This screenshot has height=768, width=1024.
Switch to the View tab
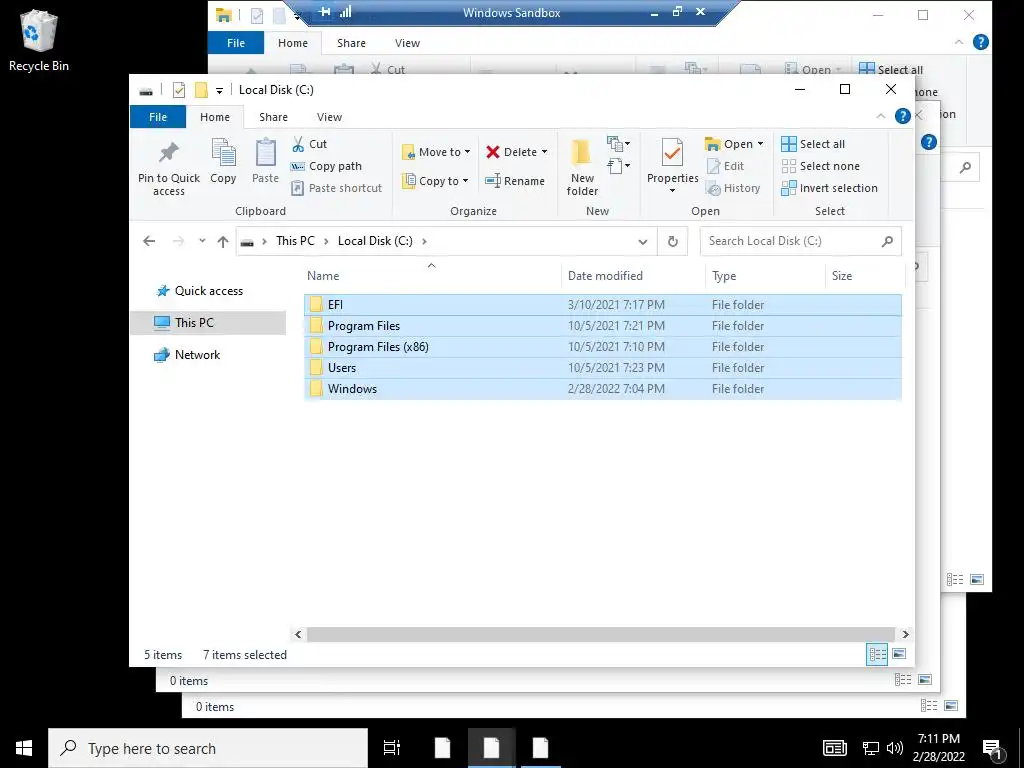tap(329, 117)
